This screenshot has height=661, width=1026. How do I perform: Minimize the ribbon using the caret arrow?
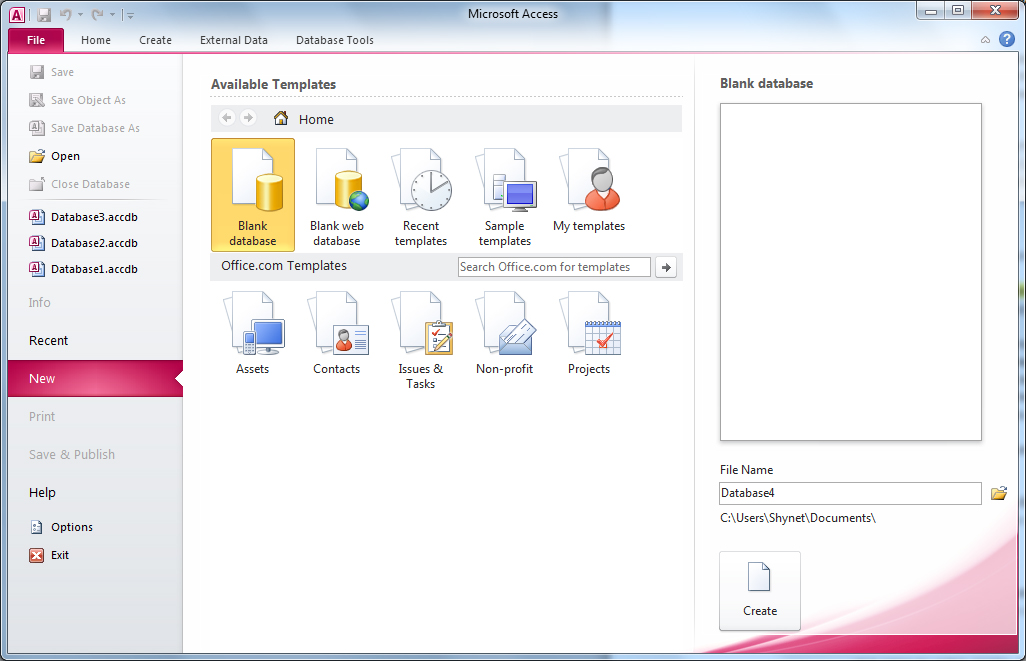tap(986, 40)
